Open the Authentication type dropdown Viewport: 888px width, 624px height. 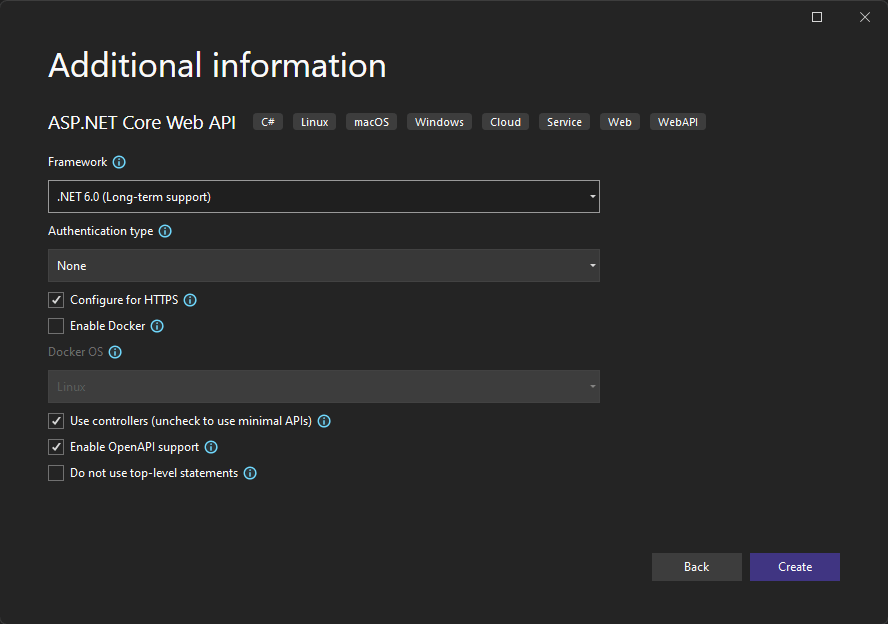coord(324,266)
